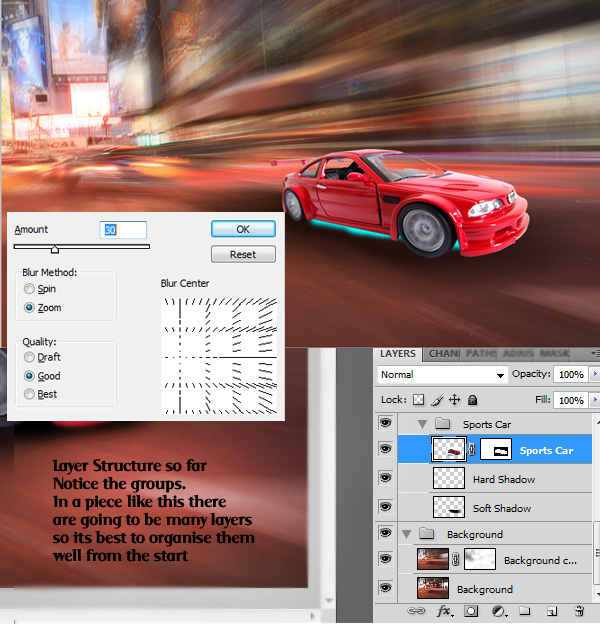Open the Opacity slider arrow
This screenshot has height=624, width=600.
point(595,374)
